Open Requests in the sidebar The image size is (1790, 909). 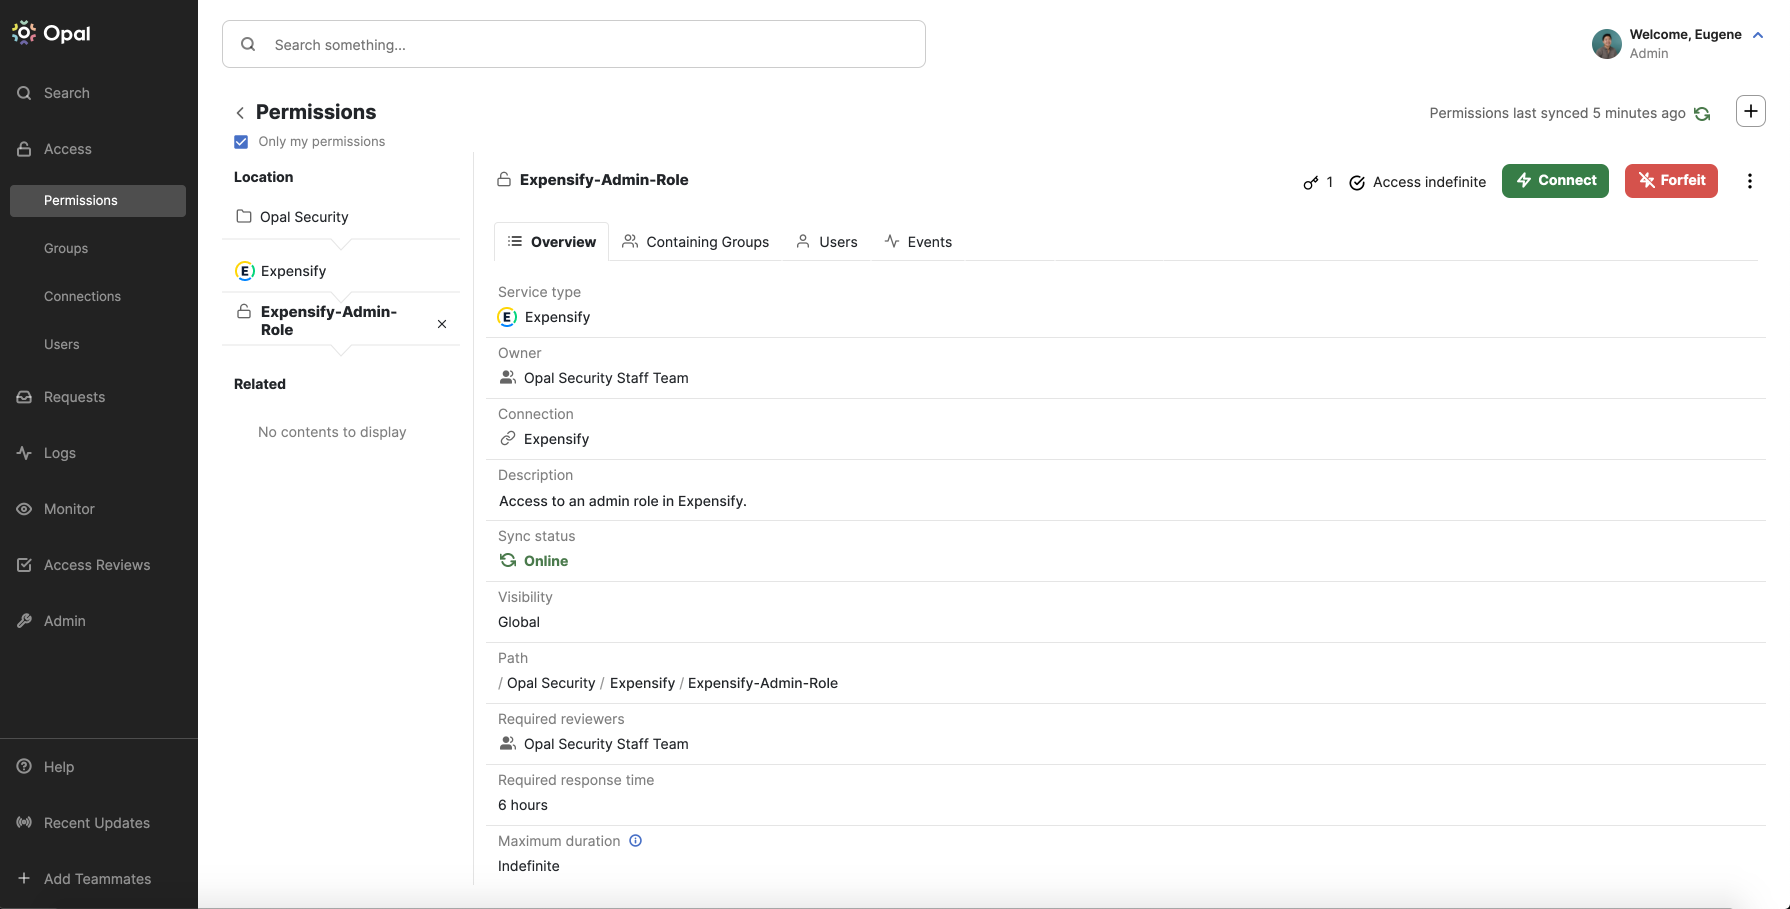coord(74,397)
